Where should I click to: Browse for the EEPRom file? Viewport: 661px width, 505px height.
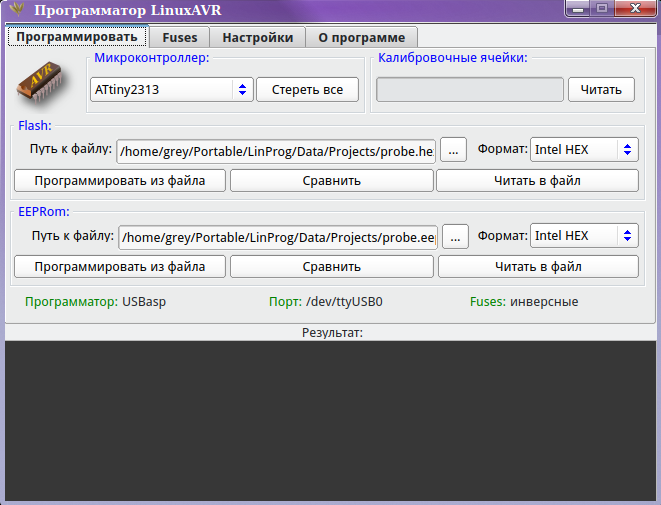coord(455,236)
